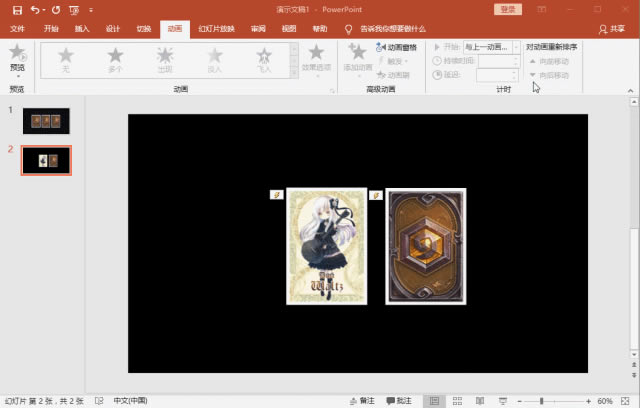Open the Insert (插入) ribbon tab
Screen dimensions: 640x408
click(82, 29)
